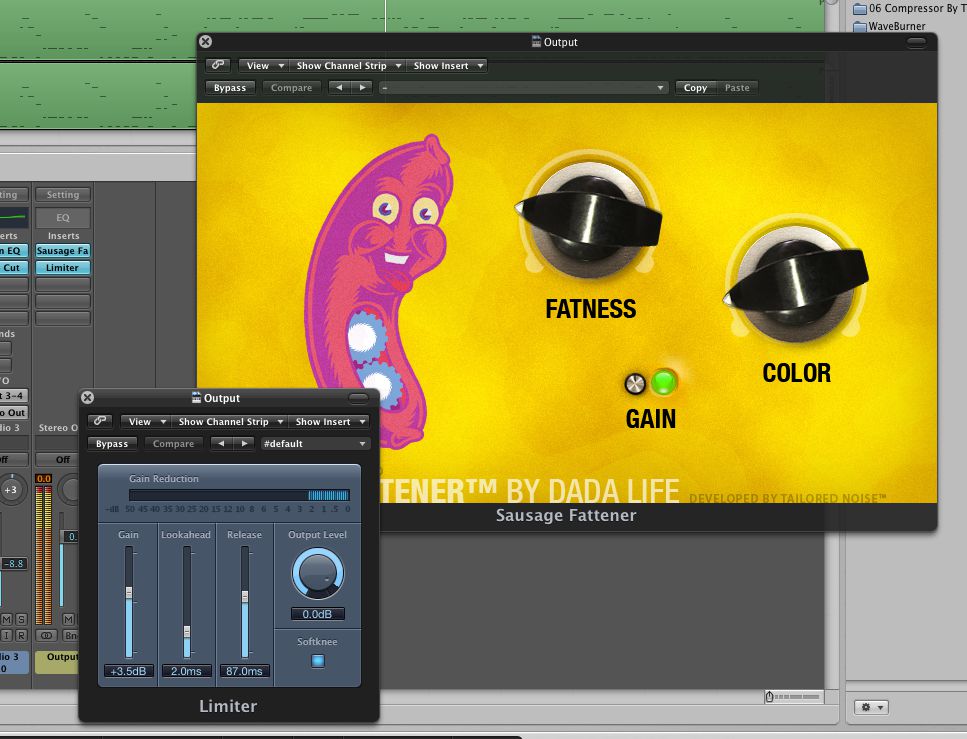Go to next preset in Sausage Fattener
967x739 pixels.
(363, 88)
